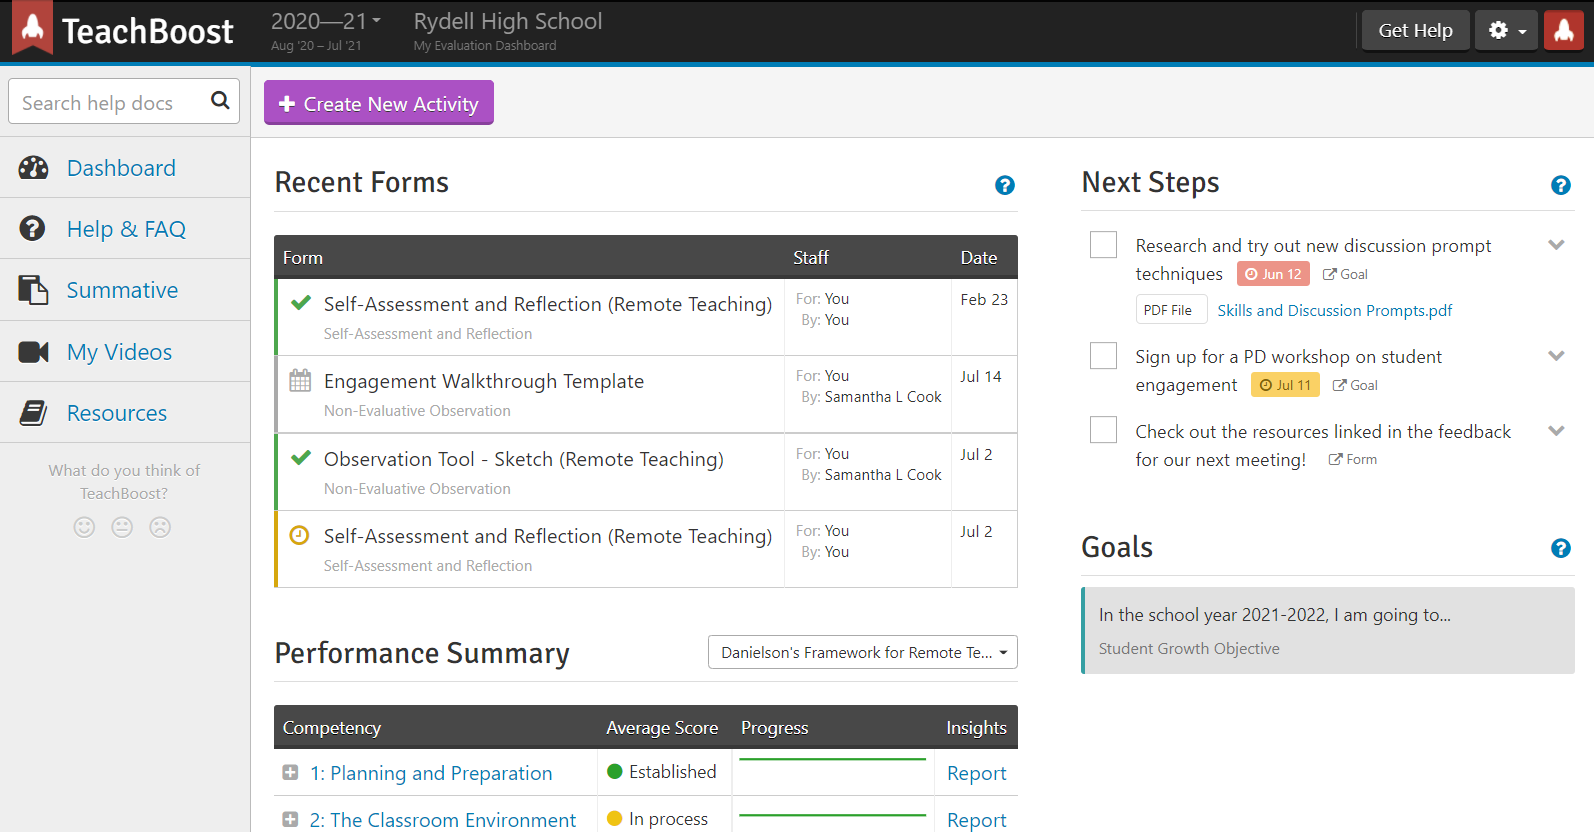This screenshot has width=1594, height=832.
Task: Sort by the Date column header
Action: [x=979, y=257]
